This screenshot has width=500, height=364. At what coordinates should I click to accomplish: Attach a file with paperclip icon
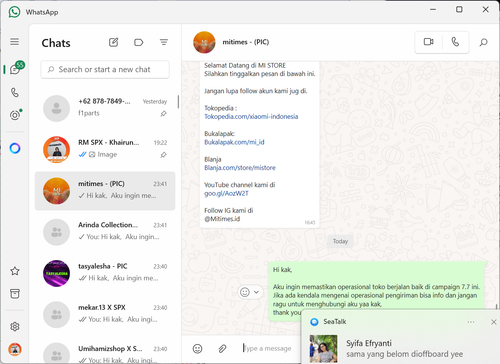click(x=222, y=349)
